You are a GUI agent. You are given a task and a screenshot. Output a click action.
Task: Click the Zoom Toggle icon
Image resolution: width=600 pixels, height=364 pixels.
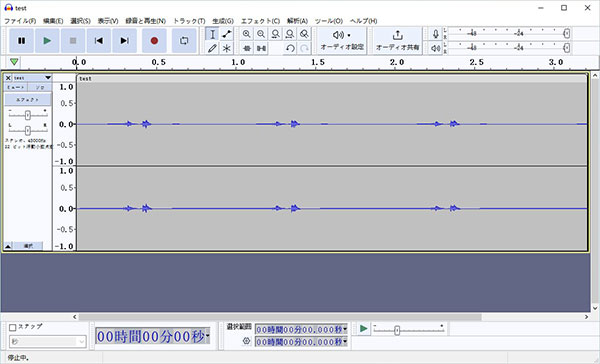[304, 34]
